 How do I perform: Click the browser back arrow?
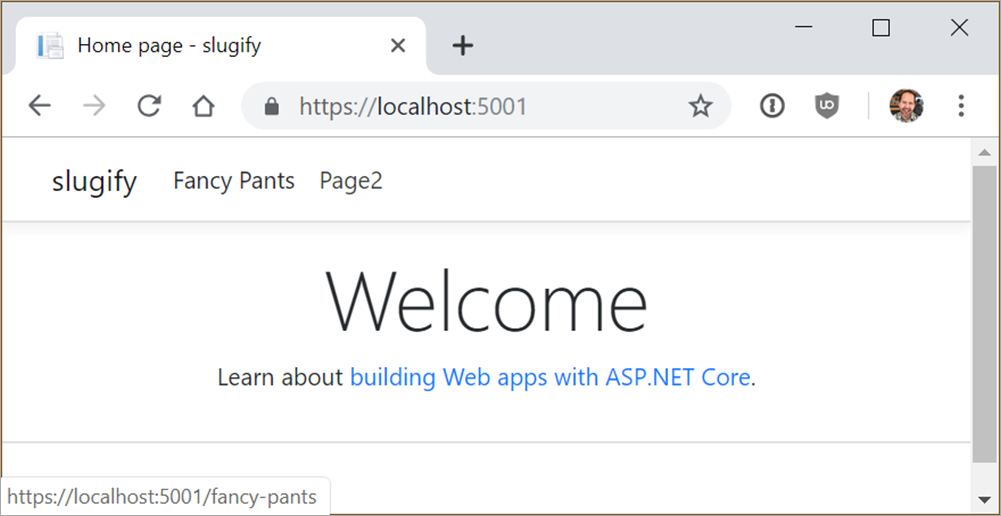(39, 106)
